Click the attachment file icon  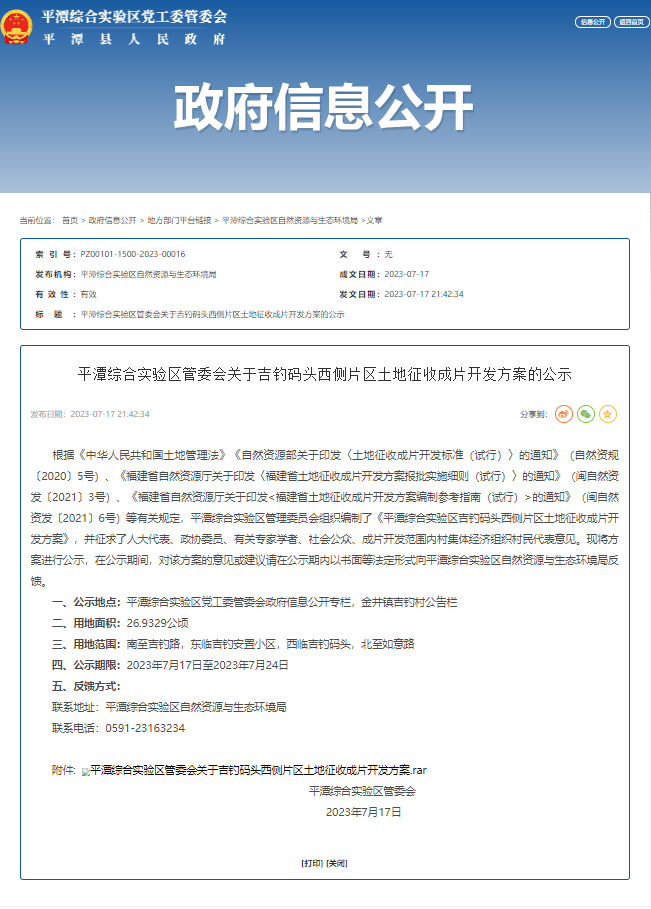coord(86,772)
